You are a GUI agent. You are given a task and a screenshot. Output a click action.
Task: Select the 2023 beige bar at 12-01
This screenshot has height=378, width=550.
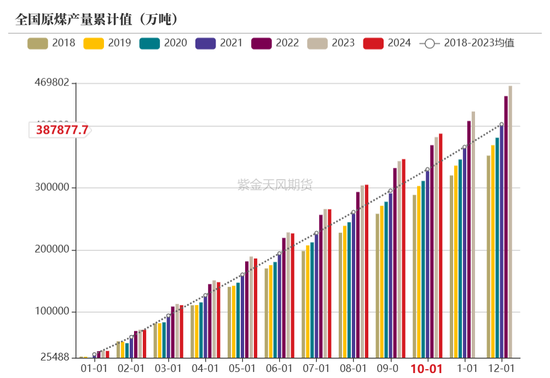click(510, 222)
